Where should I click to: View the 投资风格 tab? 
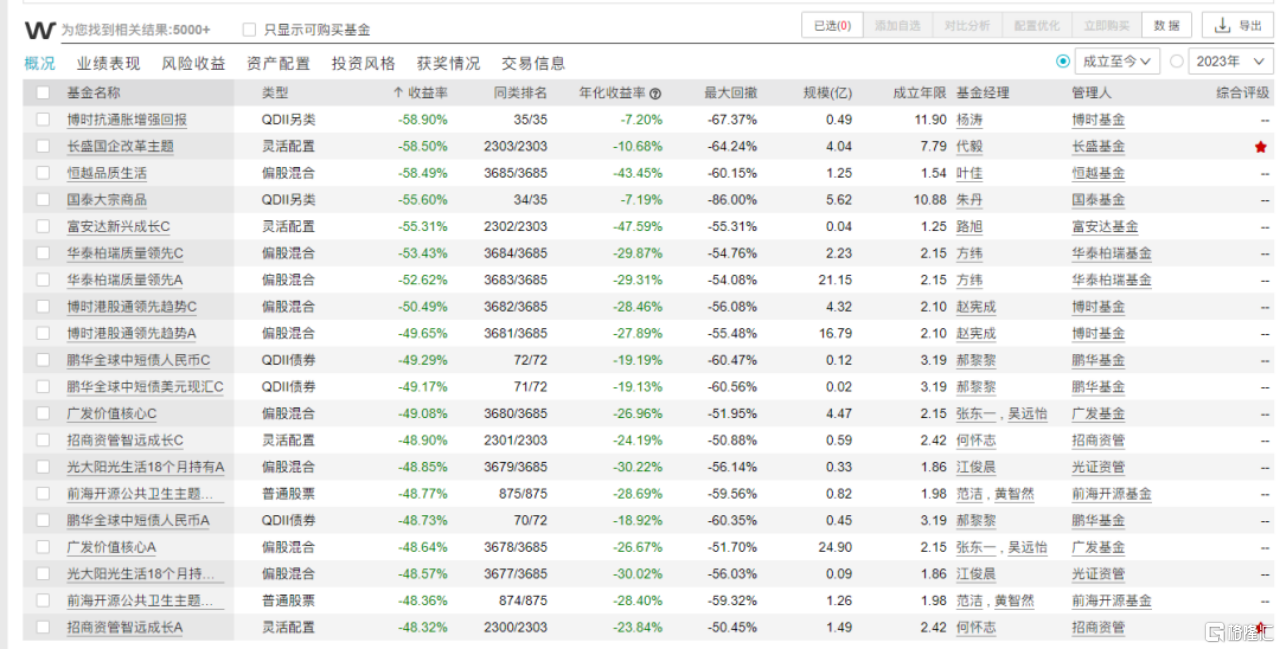tap(363, 63)
